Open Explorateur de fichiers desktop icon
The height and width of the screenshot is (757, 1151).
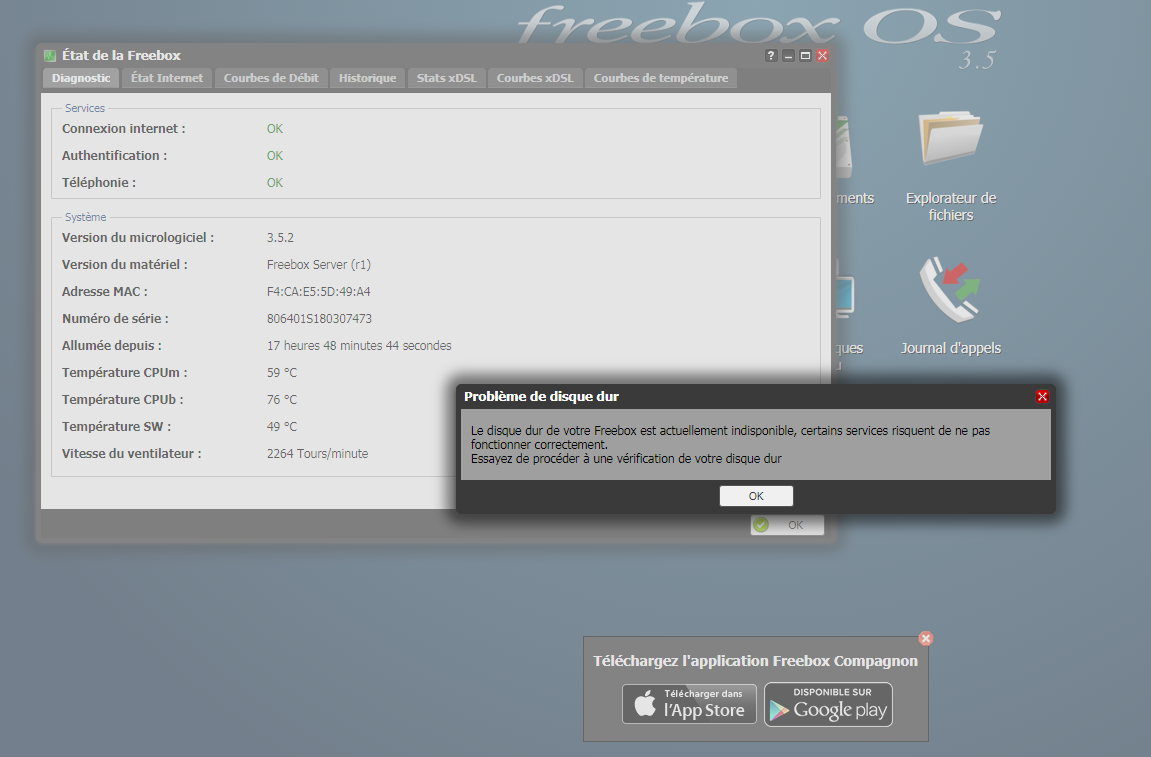point(951,165)
